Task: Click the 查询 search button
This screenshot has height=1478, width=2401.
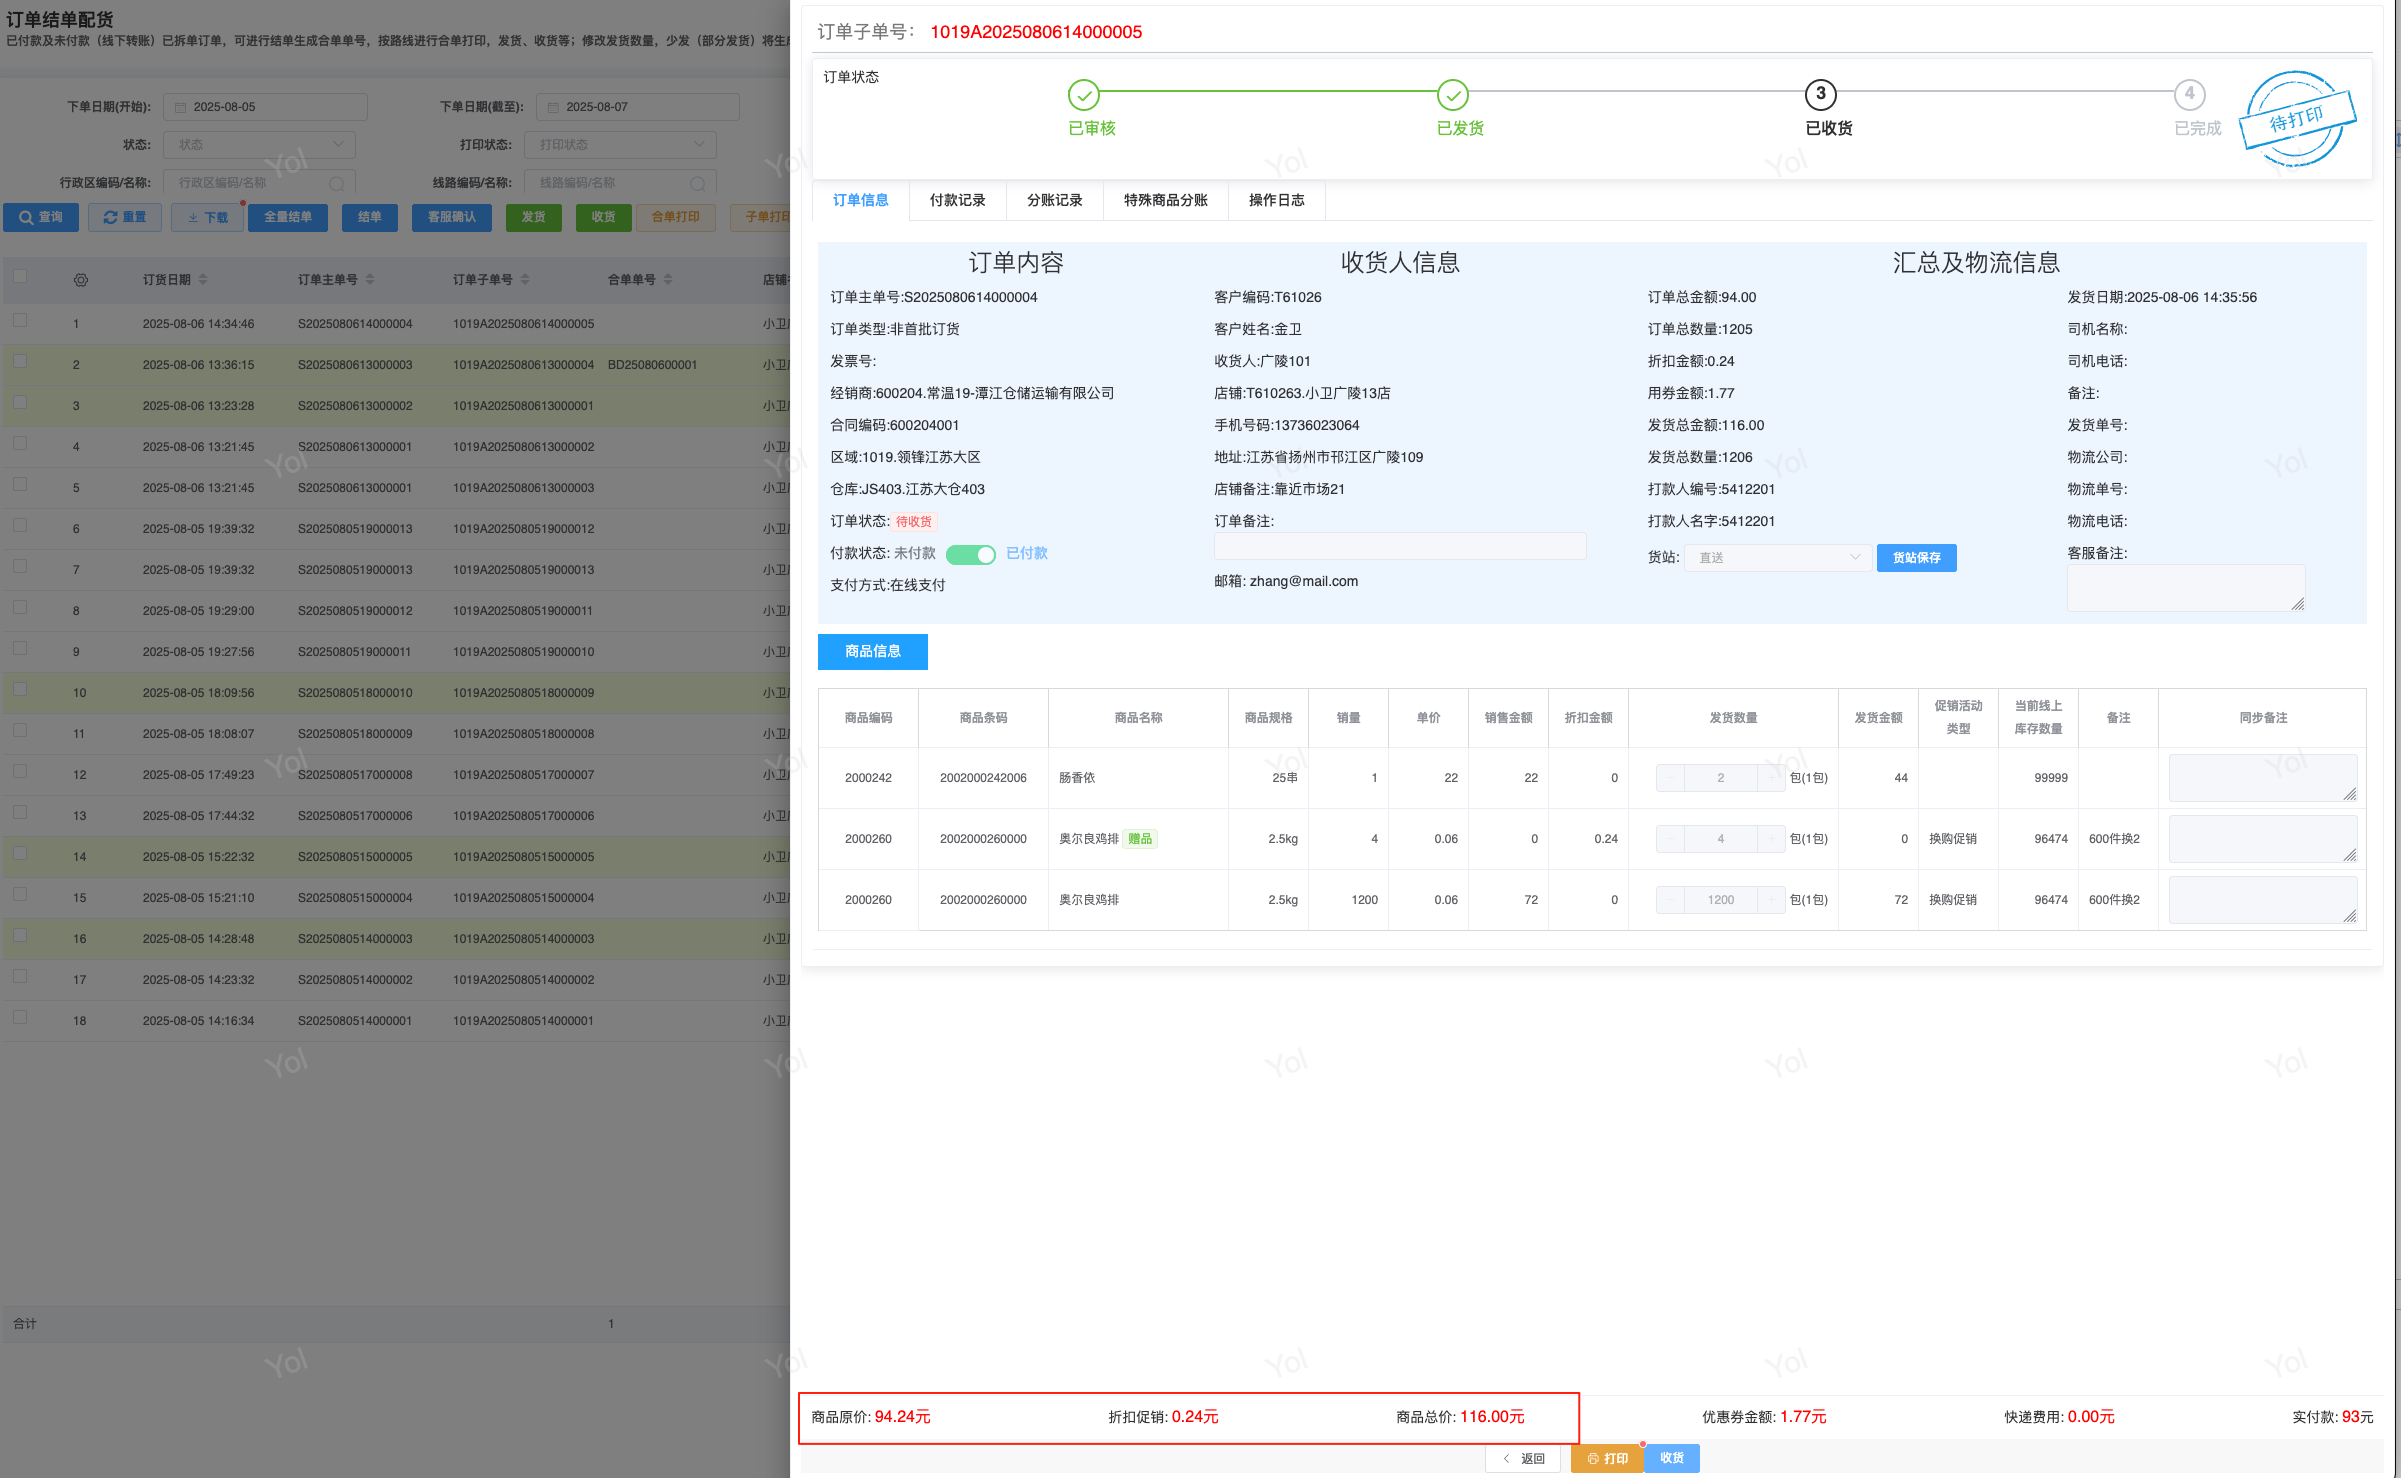Action: [41, 217]
